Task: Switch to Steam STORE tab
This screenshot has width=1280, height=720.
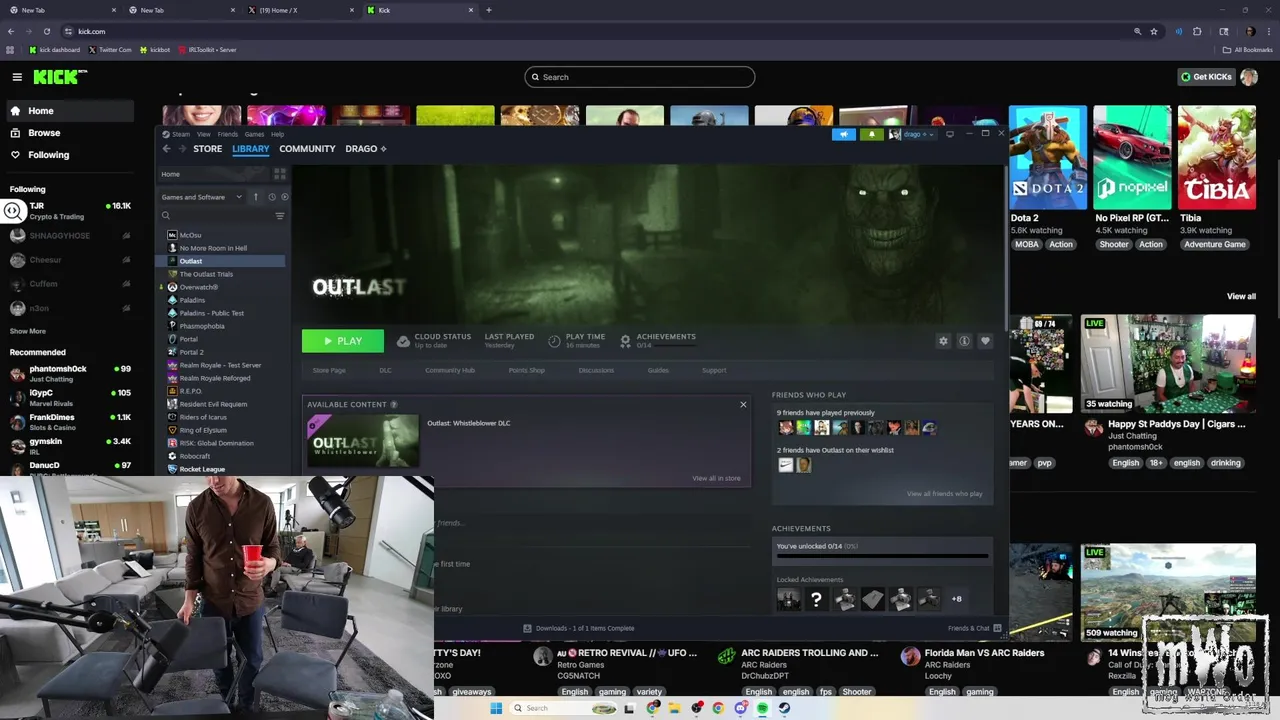Action: coord(208,149)
